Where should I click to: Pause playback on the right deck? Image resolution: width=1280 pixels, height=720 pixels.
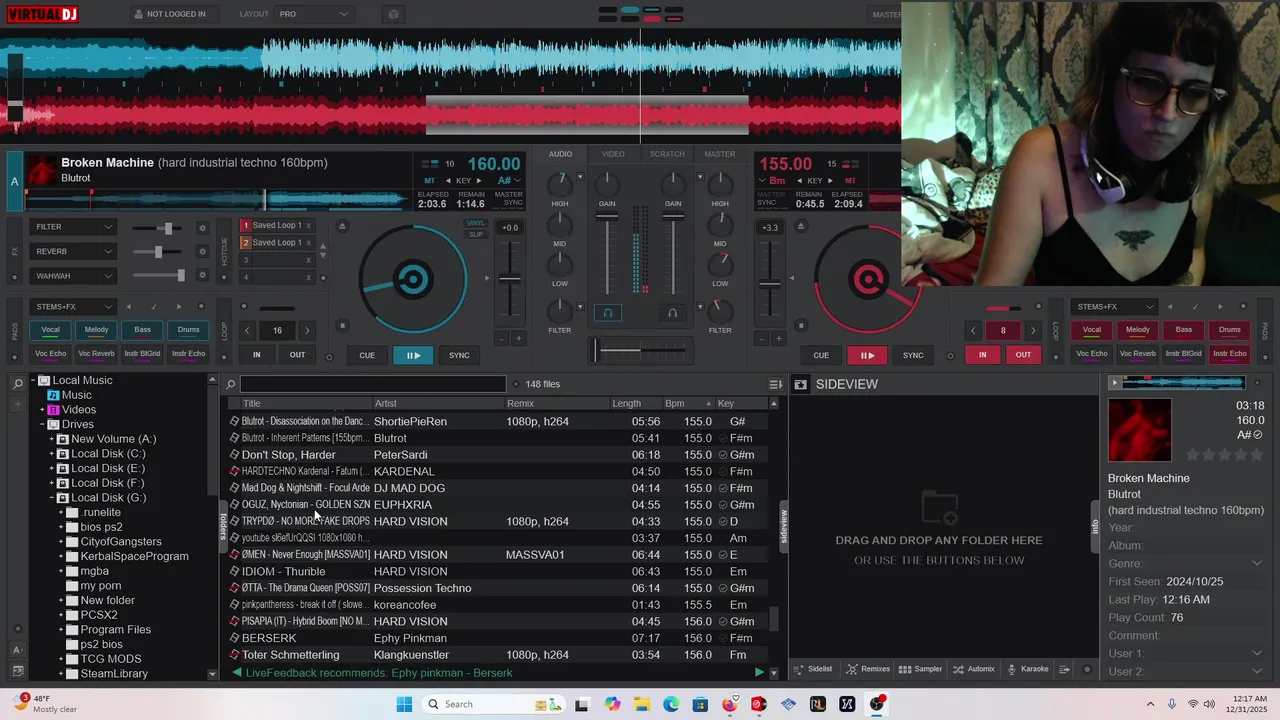pyautogui.click(x=867, y=355)
